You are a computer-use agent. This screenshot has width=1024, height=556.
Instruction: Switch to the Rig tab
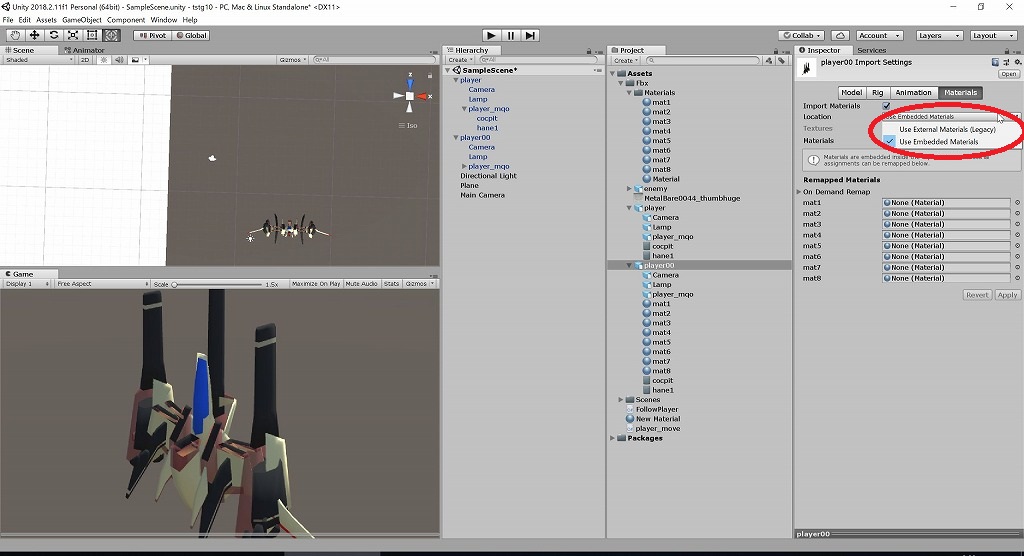[878, 93]
